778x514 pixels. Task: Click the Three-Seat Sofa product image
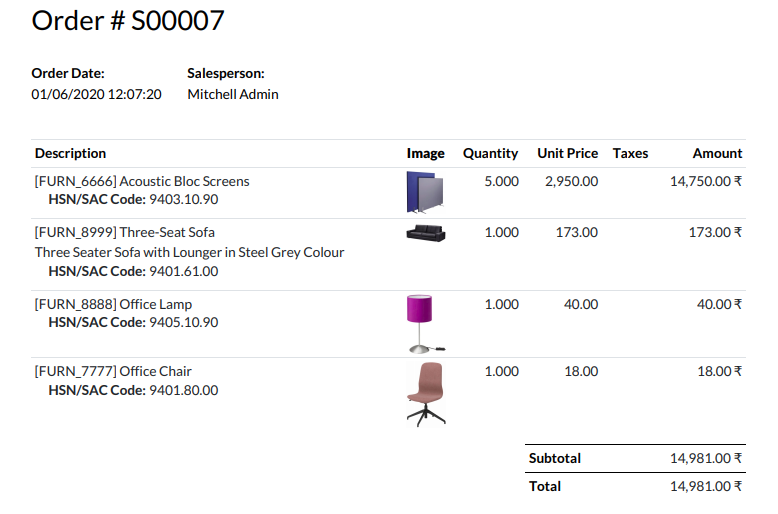point(426,233)
